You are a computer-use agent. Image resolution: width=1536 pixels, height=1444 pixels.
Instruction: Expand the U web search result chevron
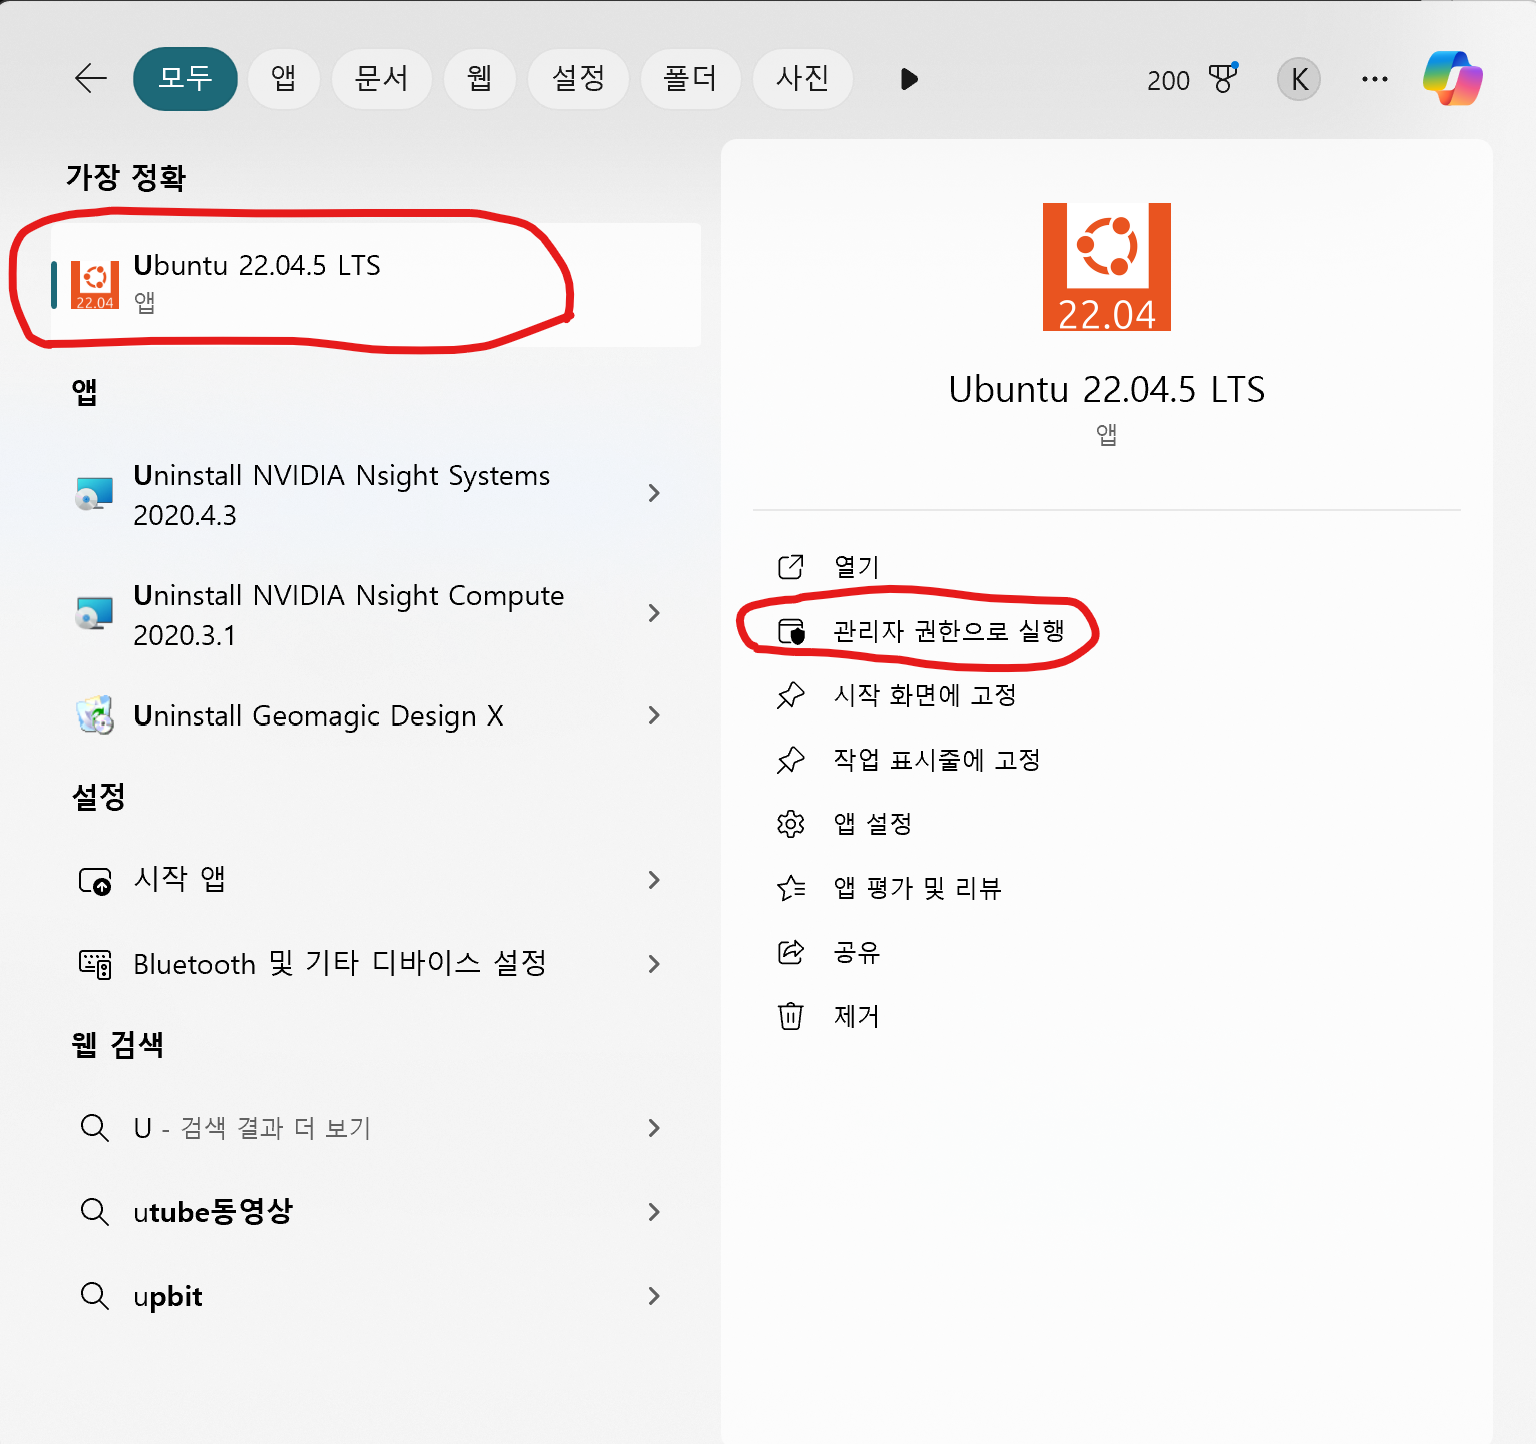654,1128
